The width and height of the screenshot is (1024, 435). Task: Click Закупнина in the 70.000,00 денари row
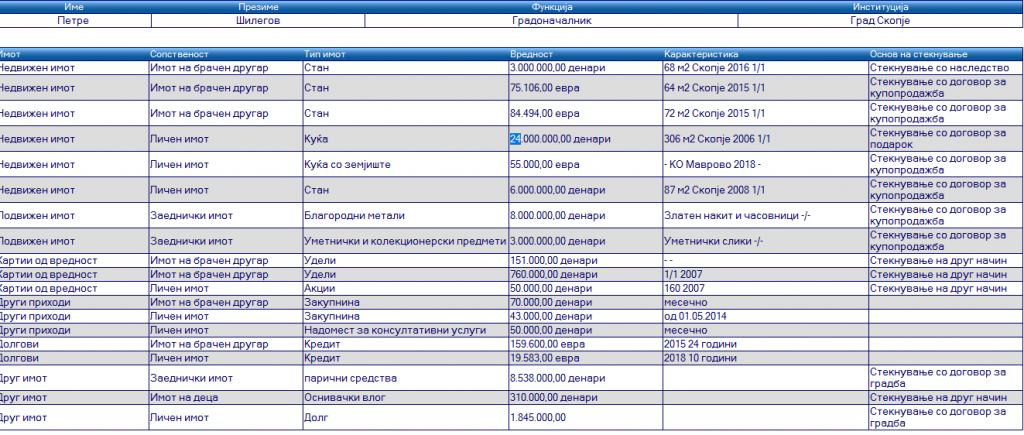coord(406,302)
